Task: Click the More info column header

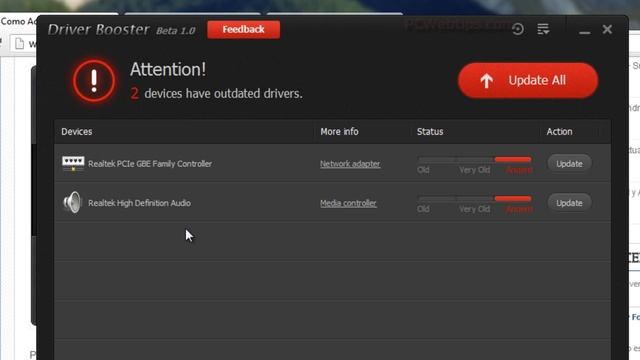Action: click(339, 131)
